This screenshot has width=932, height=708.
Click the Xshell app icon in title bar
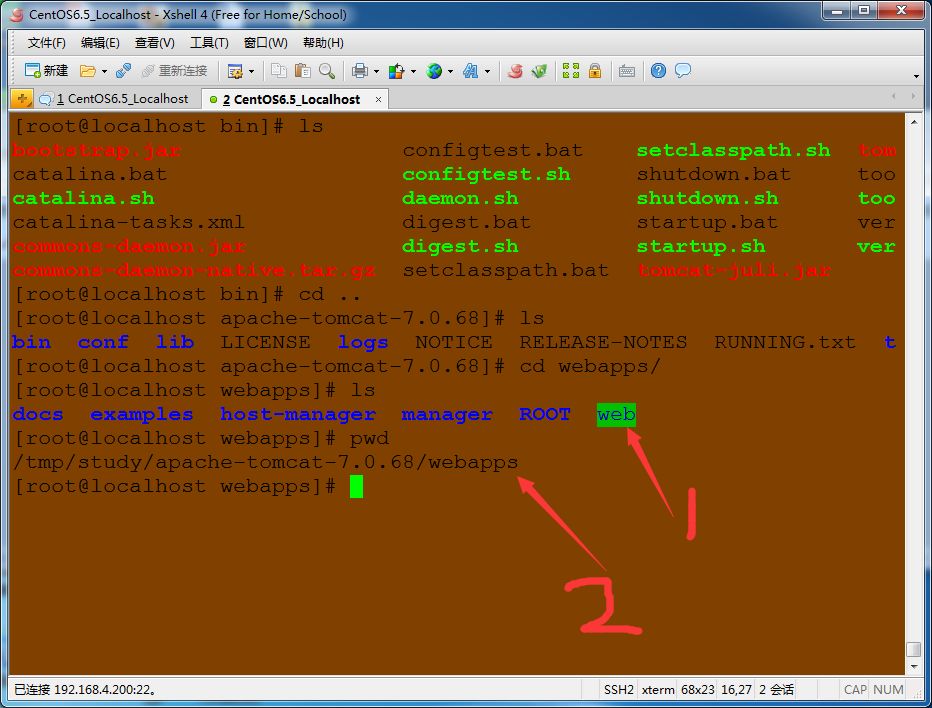(18, 15)
